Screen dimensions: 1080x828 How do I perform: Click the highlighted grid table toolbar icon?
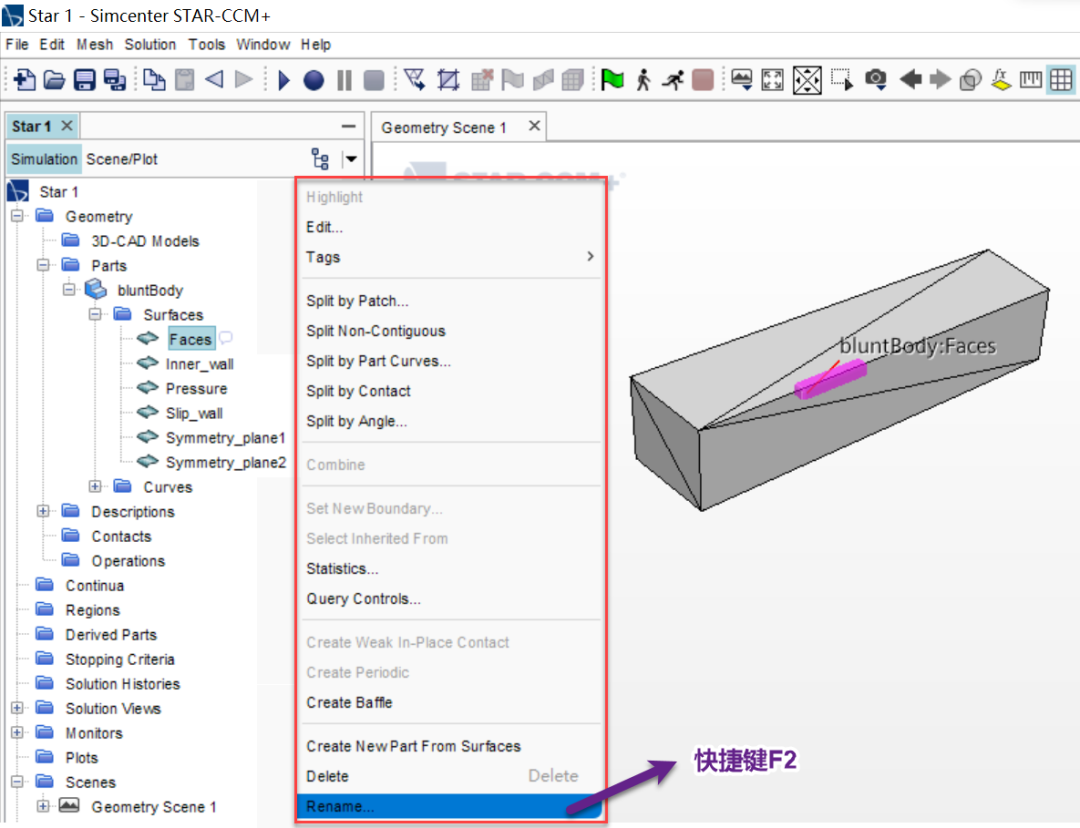pos(1061,80)
